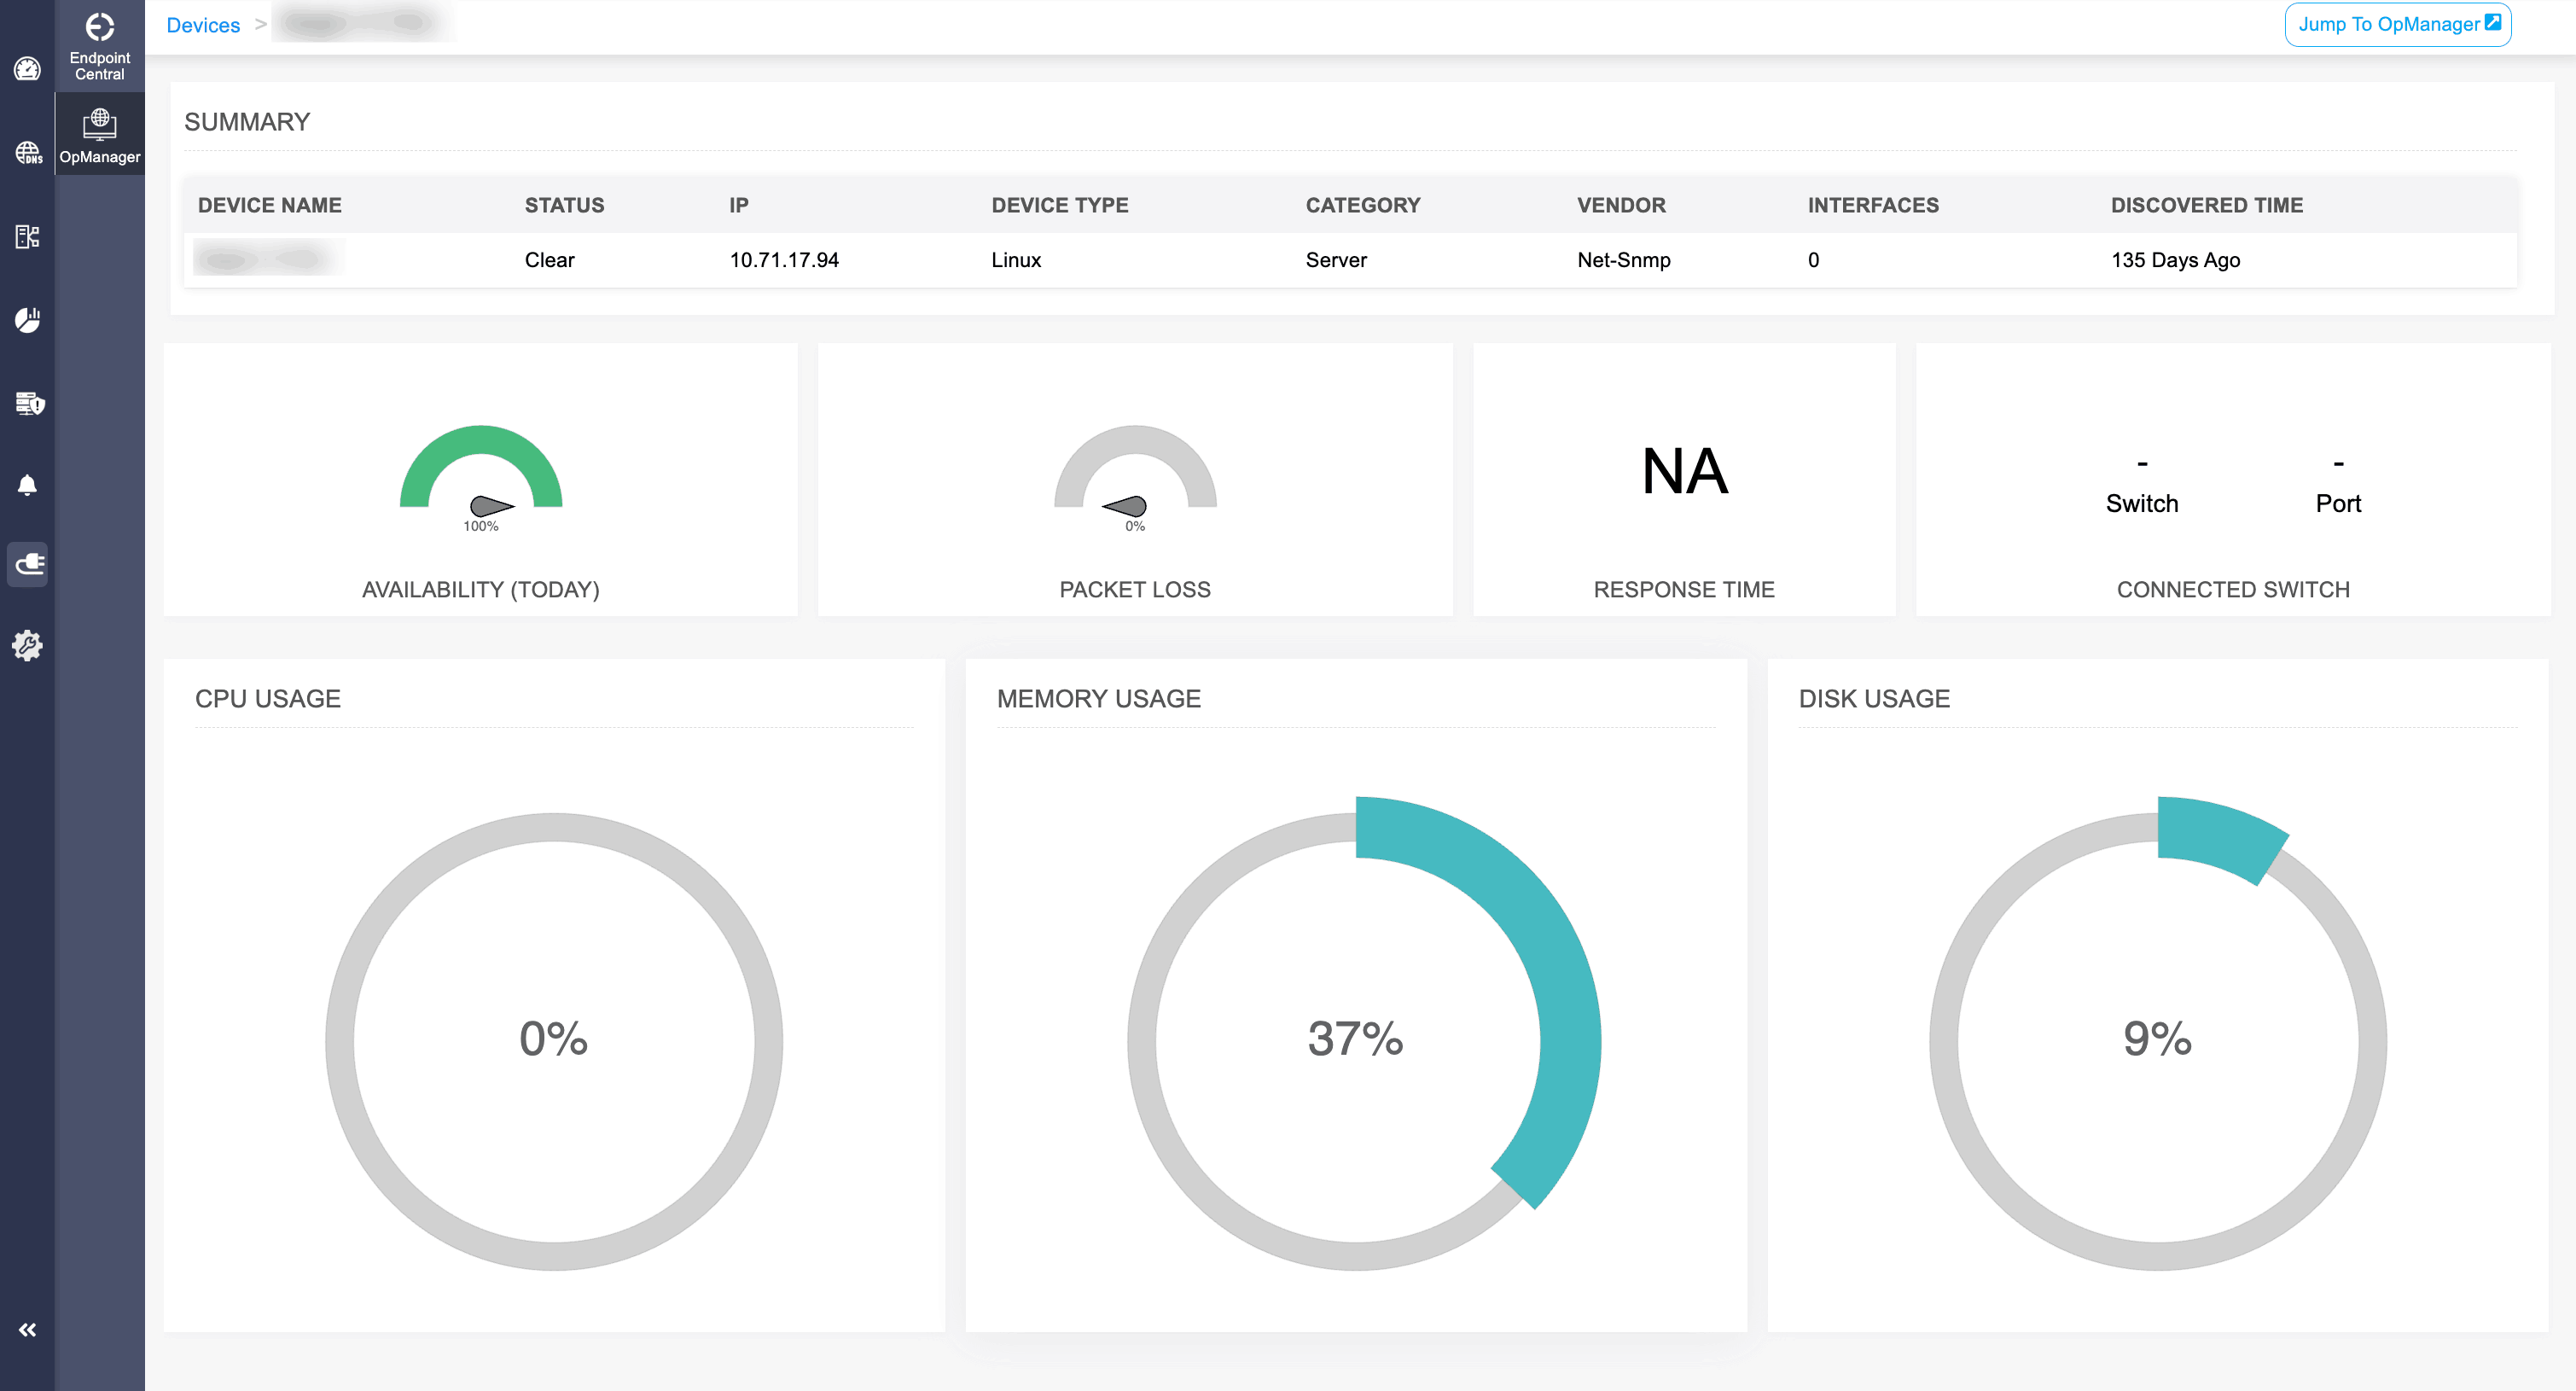Open the notifications bell icon
The height and width of the screenshot is (1391, 2576).
(27, 484)
